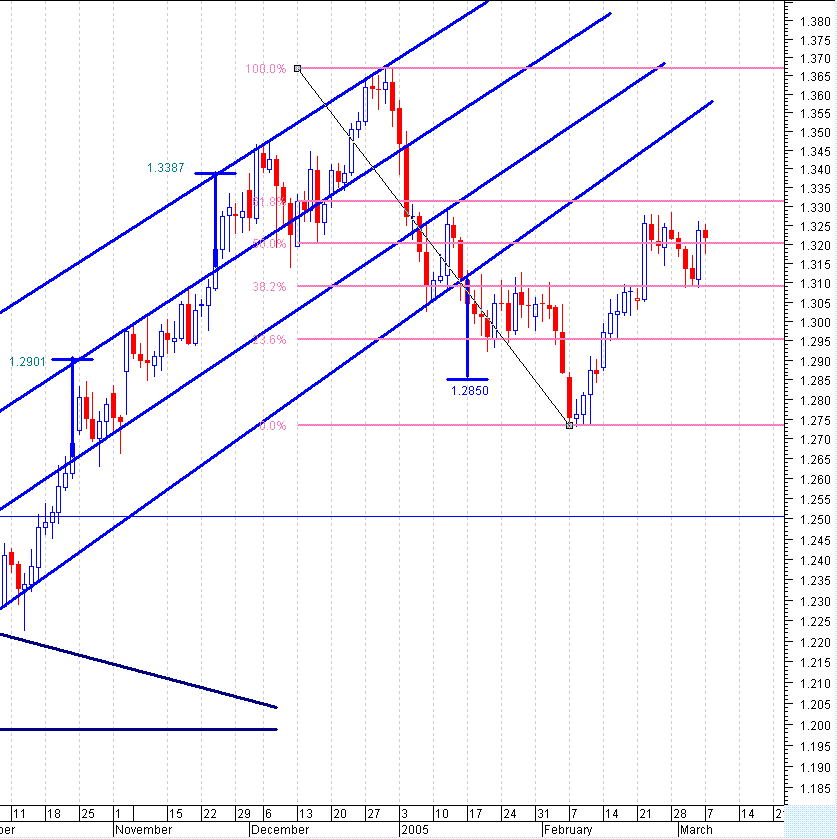837x839 pixels.
Task: Click the dark blue horizontal line near 1.200
Action: [x=140, y=729]
